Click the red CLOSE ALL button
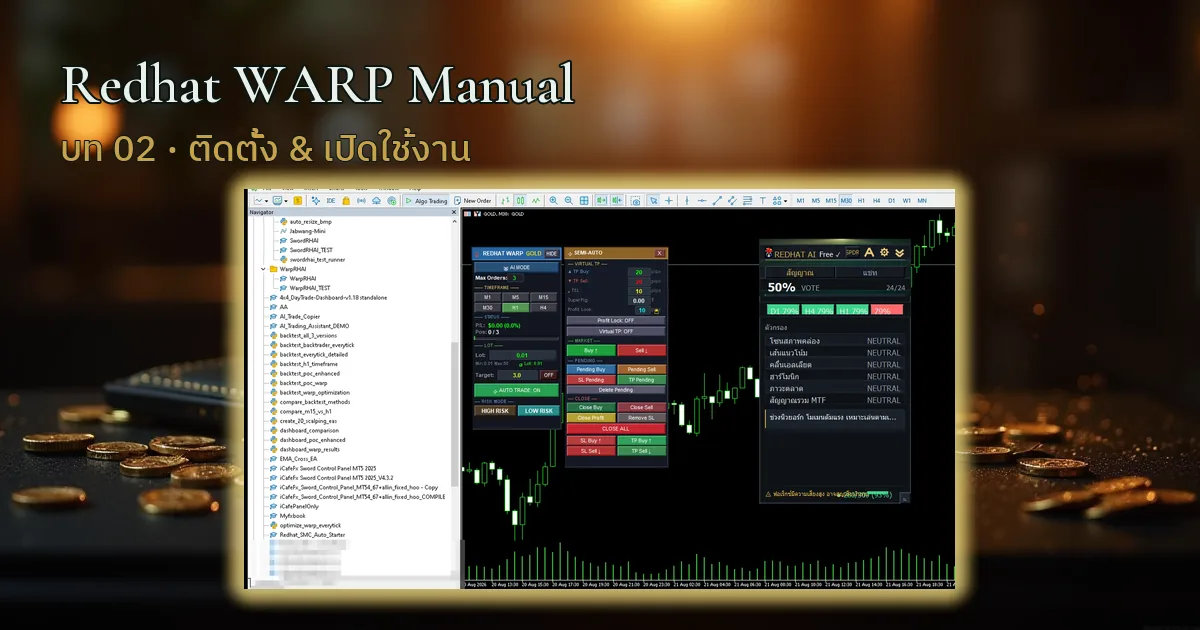The image size is (1200, 630). [x=616, y=429]
